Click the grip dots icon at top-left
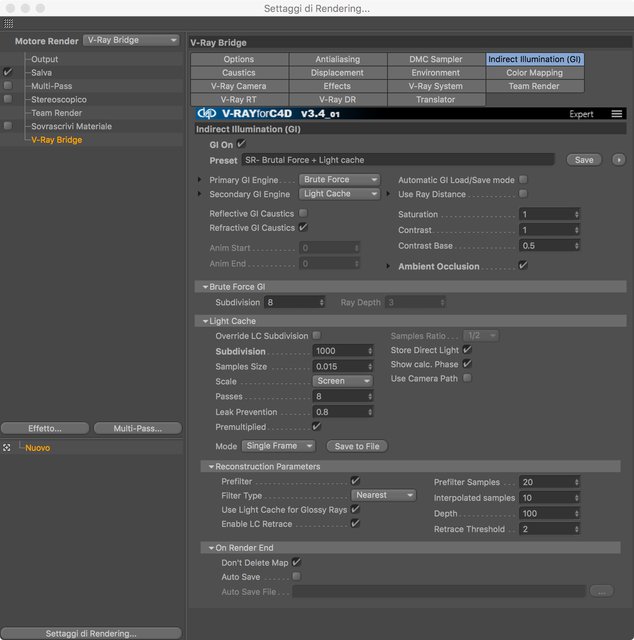The image size is (634, 640). tap(9, 23)
